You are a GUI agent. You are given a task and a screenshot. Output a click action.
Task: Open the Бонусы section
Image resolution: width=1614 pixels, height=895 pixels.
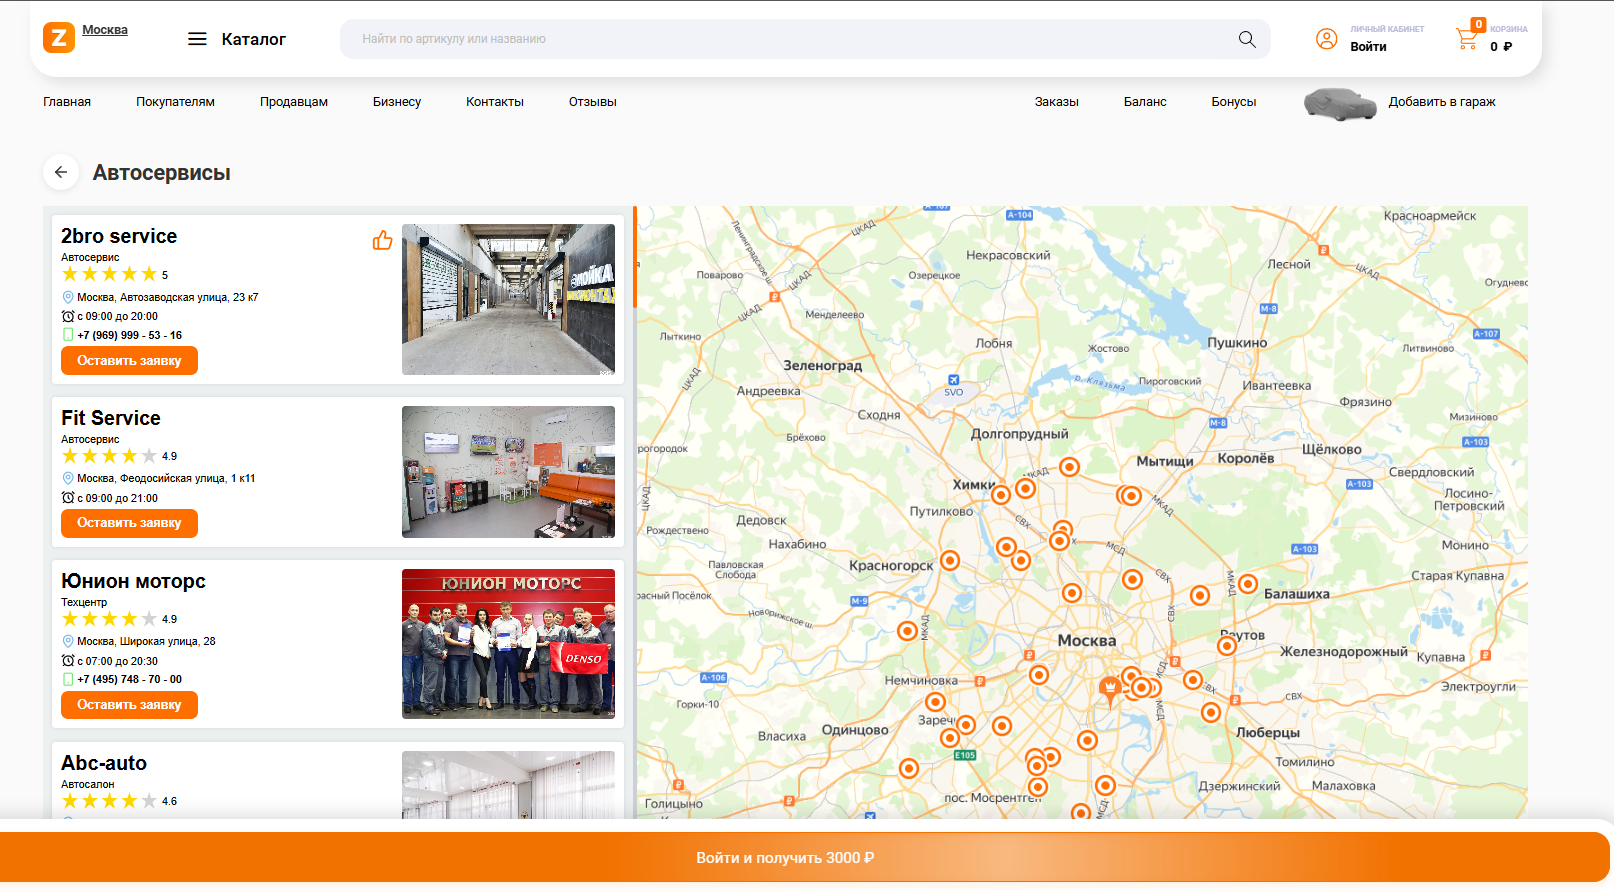[1233, 102]
